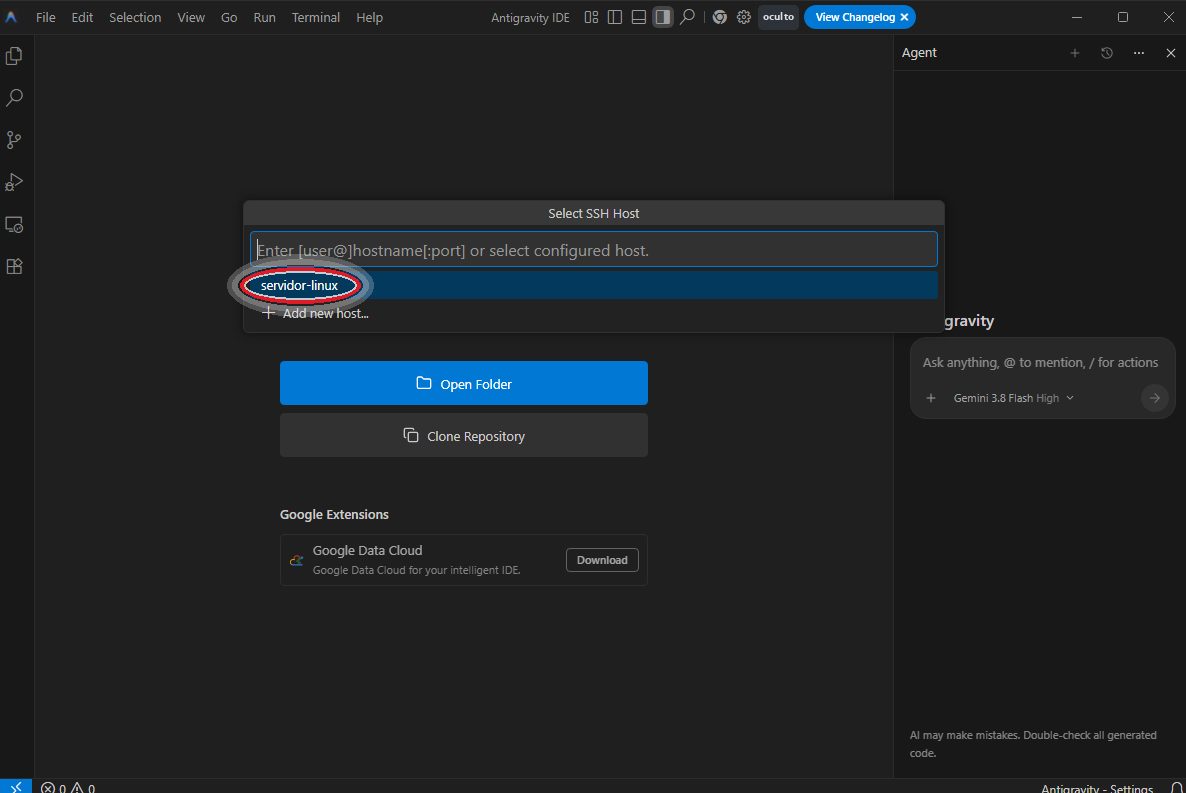
Task: Start a new Agent conversation
Action: coord(1075,53)
